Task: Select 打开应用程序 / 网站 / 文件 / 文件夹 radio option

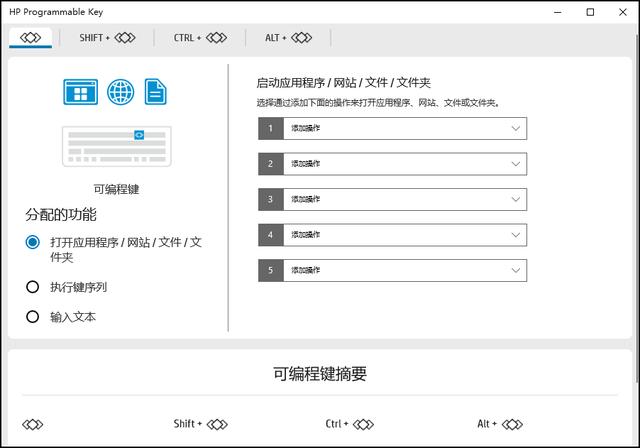Action: pos(33,242)
